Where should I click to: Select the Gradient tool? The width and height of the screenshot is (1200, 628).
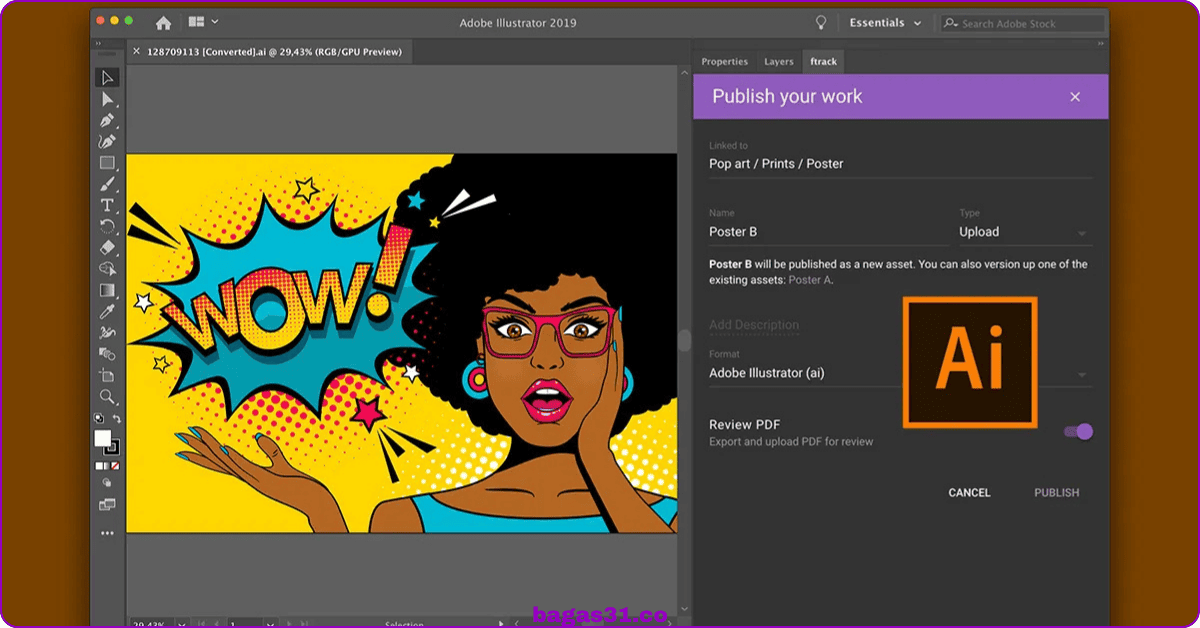point(107,290)
